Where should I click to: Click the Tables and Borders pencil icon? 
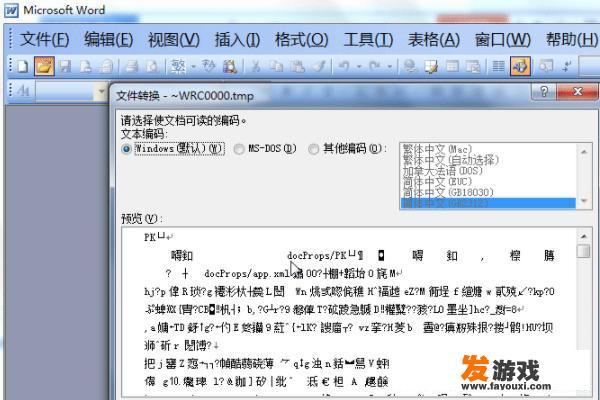click(x=432, y=67)
